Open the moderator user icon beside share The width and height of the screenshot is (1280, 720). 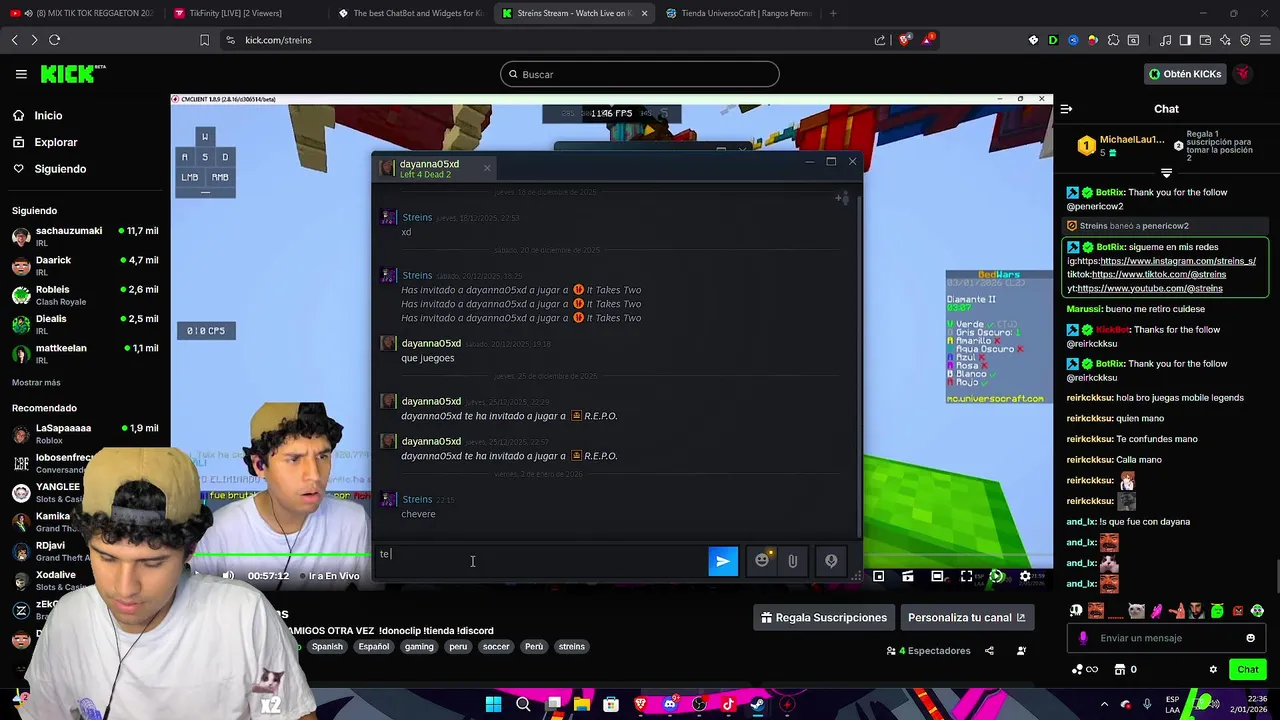pyautogui.click(x=1021, y=651)
